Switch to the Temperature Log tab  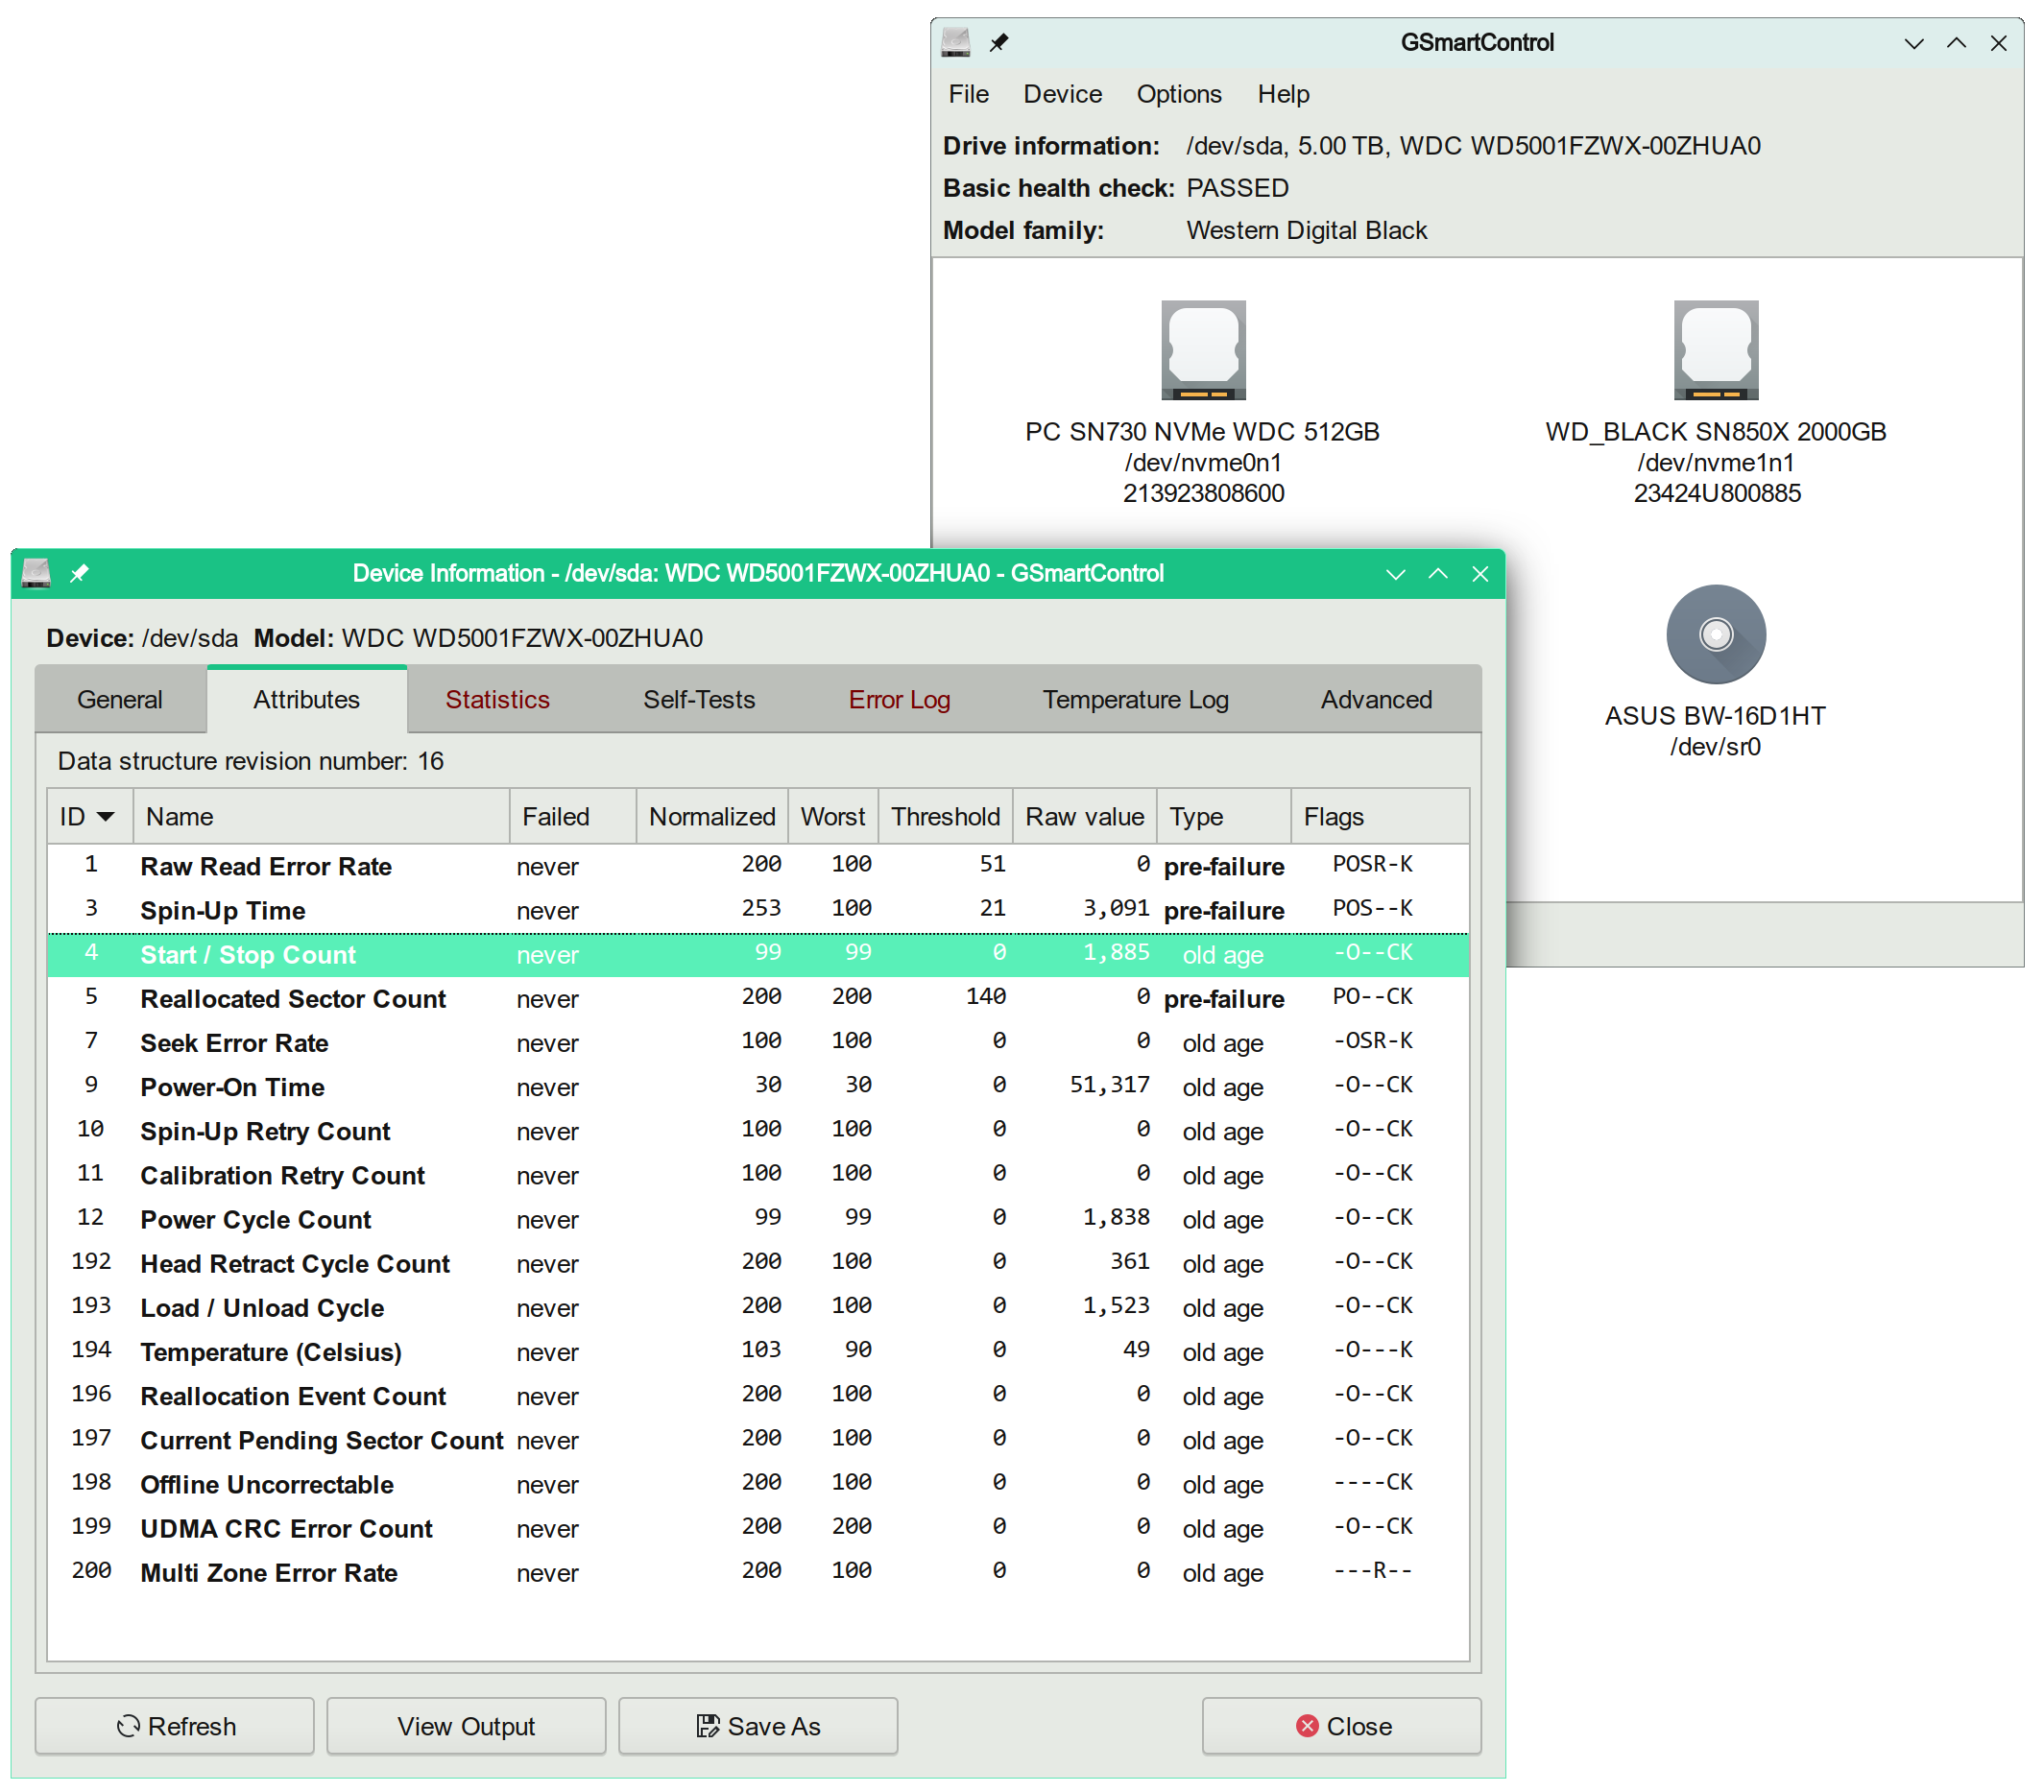(x=1136, y=699)
